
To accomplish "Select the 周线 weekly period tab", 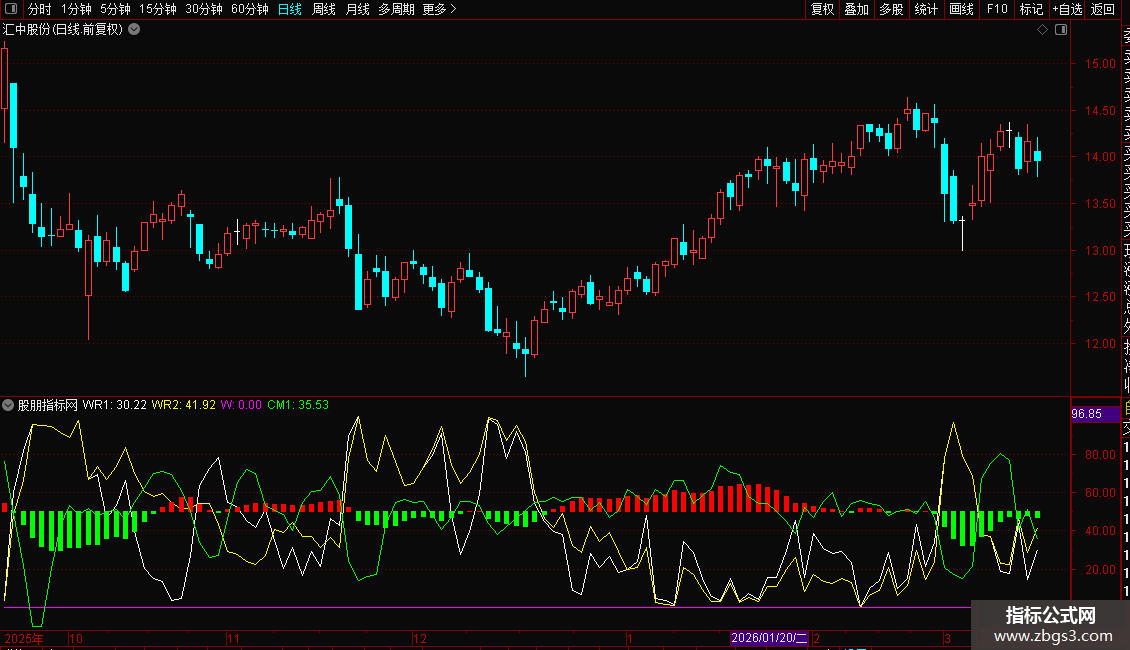I will [324, 10].
